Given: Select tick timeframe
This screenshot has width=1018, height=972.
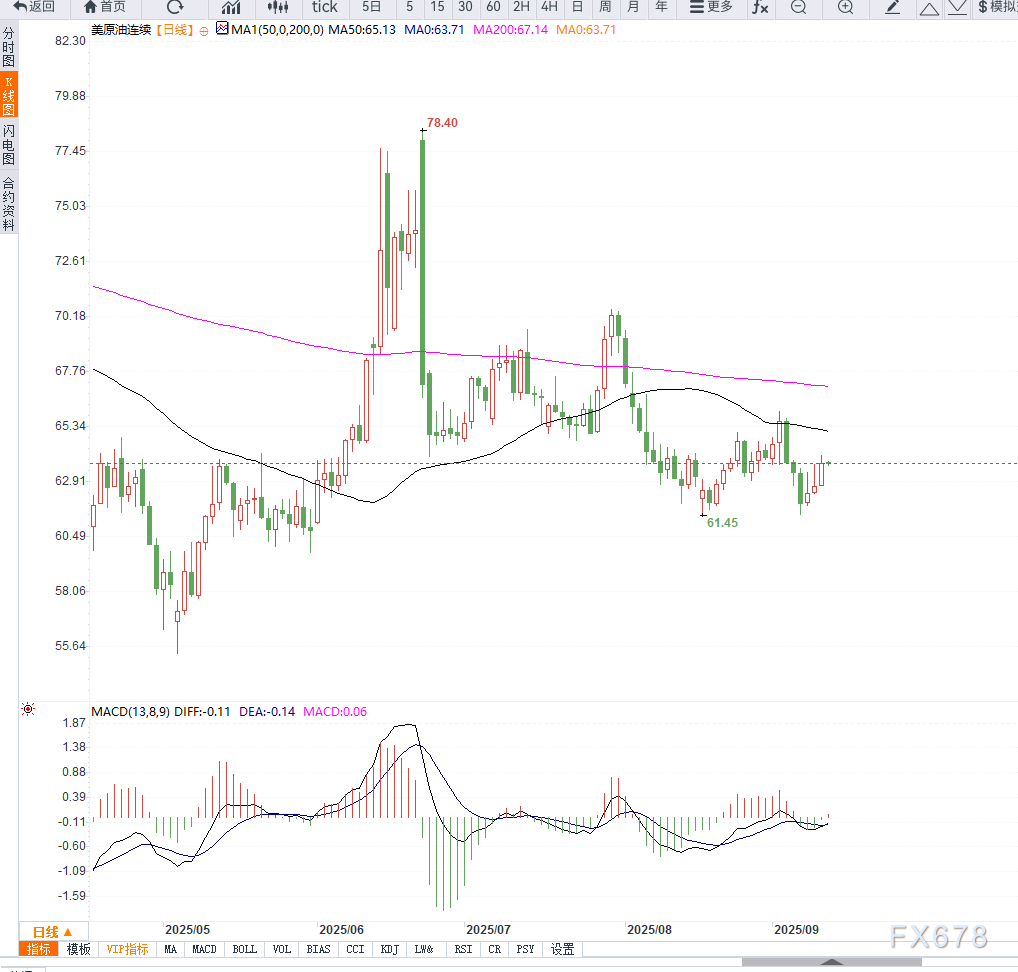Looking at the screenshot, I should pyautogui.click(x=325, y=7).
